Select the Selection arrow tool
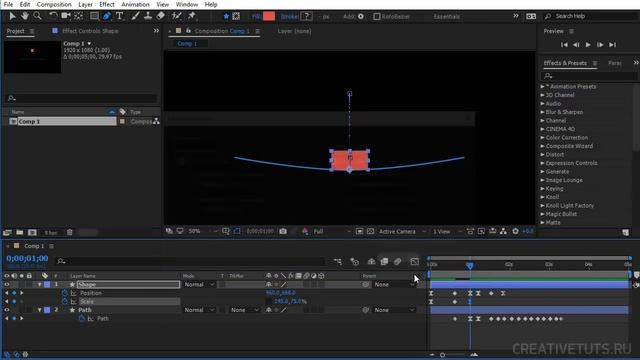This screenshot has height=360, width=640. click(x=12, y=16)
